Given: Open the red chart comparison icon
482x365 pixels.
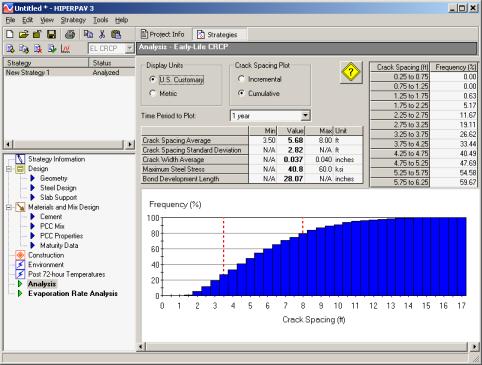Looking at the screenshot, I should click(65, 49).
